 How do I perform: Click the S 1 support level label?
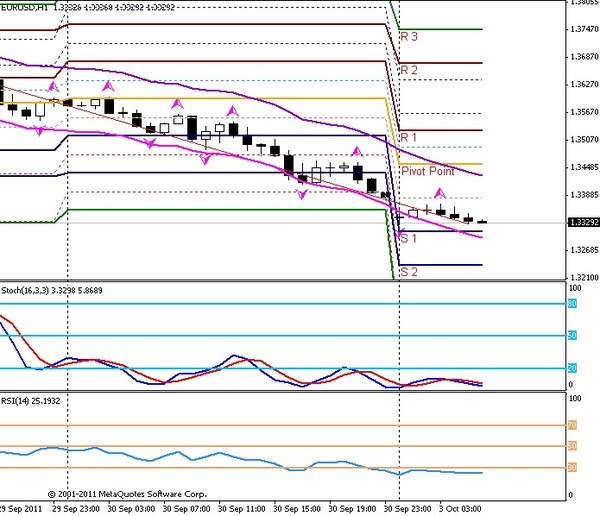pos(408,239)
